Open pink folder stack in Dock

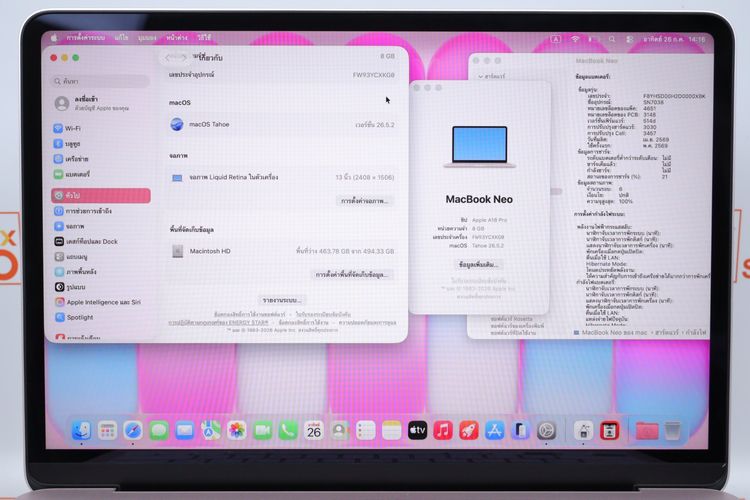pyautogui.click(x=647, y=431)
